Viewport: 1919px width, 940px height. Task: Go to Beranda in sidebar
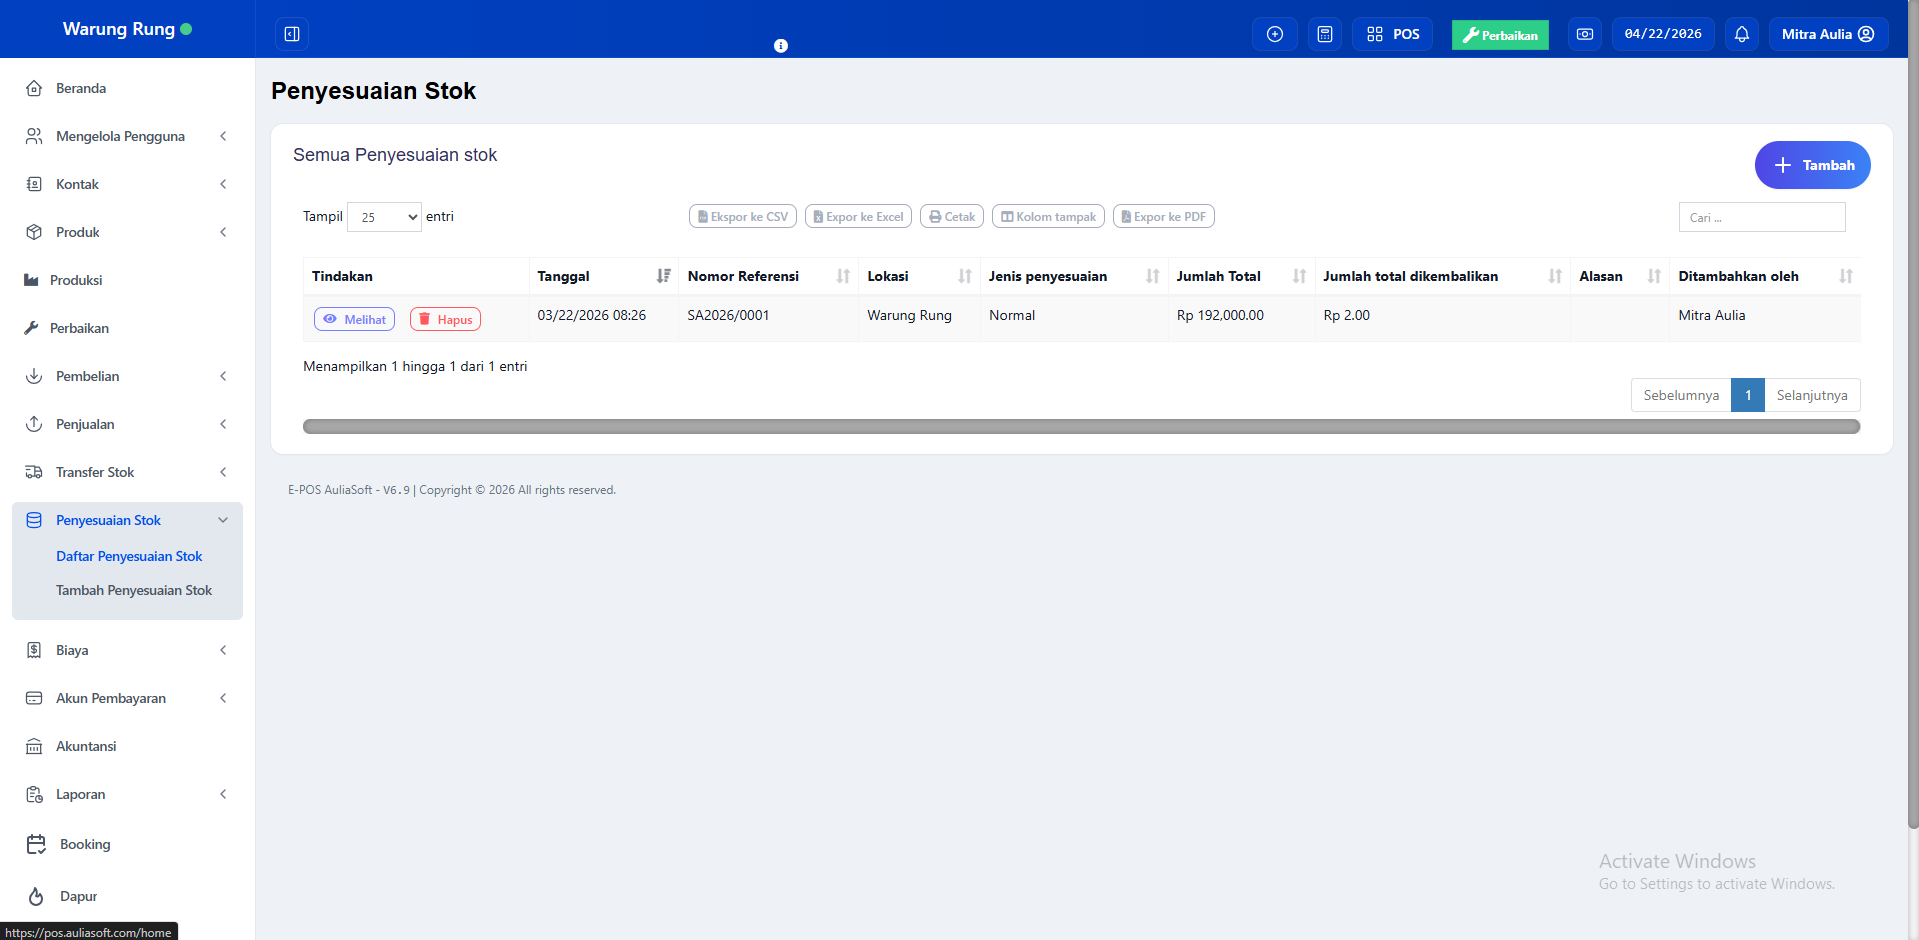[80, 88]
